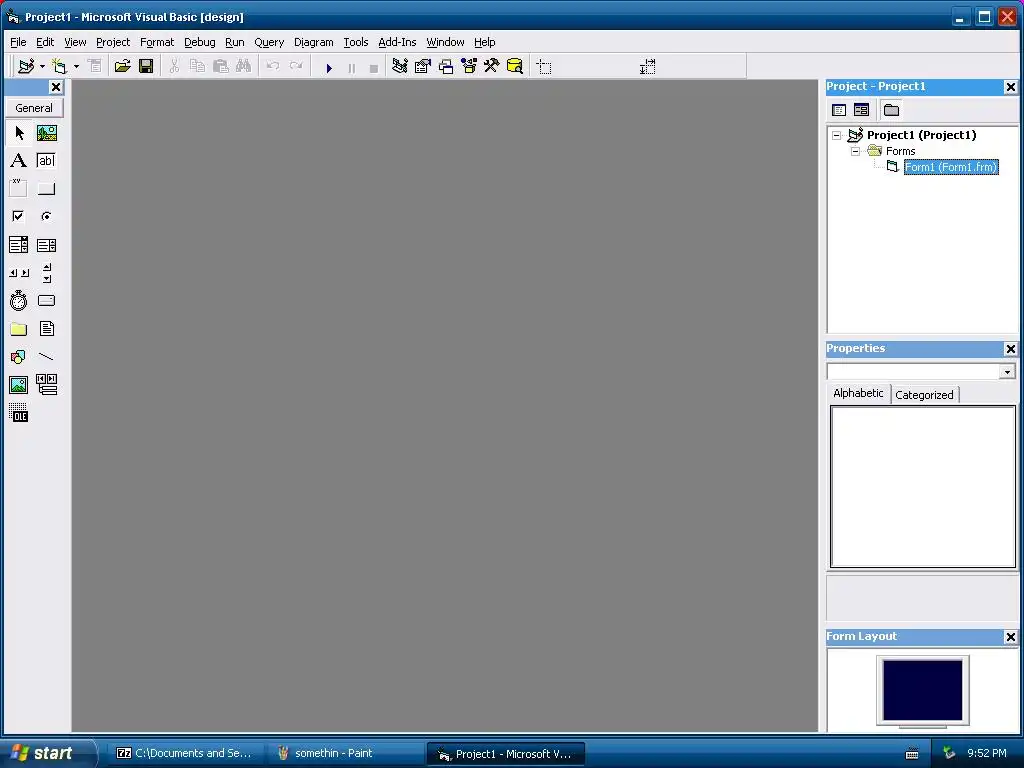
Task: Open the Properties object dropdown
Action: click(x=1007, y=372)
